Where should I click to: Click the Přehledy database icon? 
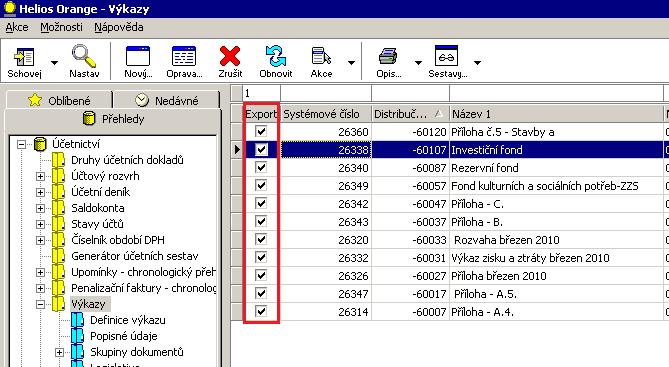click(89, 119)
